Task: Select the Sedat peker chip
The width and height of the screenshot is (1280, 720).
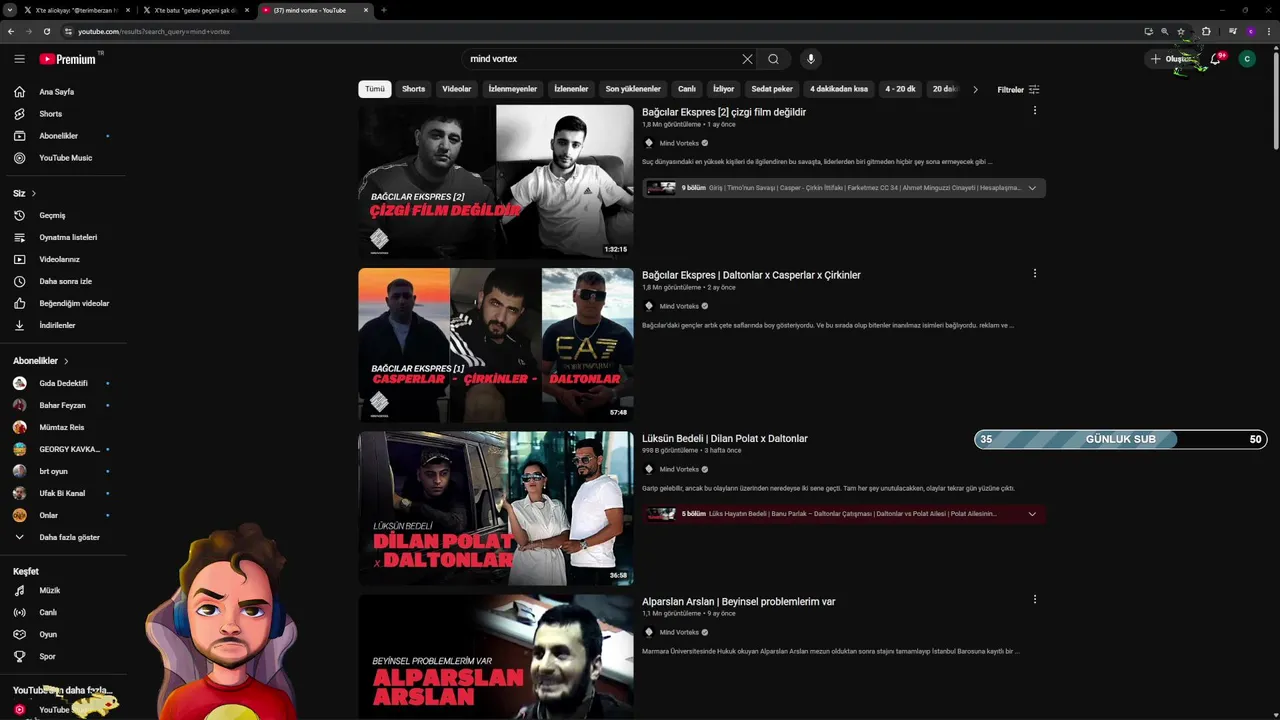Action: coord(772,89)
